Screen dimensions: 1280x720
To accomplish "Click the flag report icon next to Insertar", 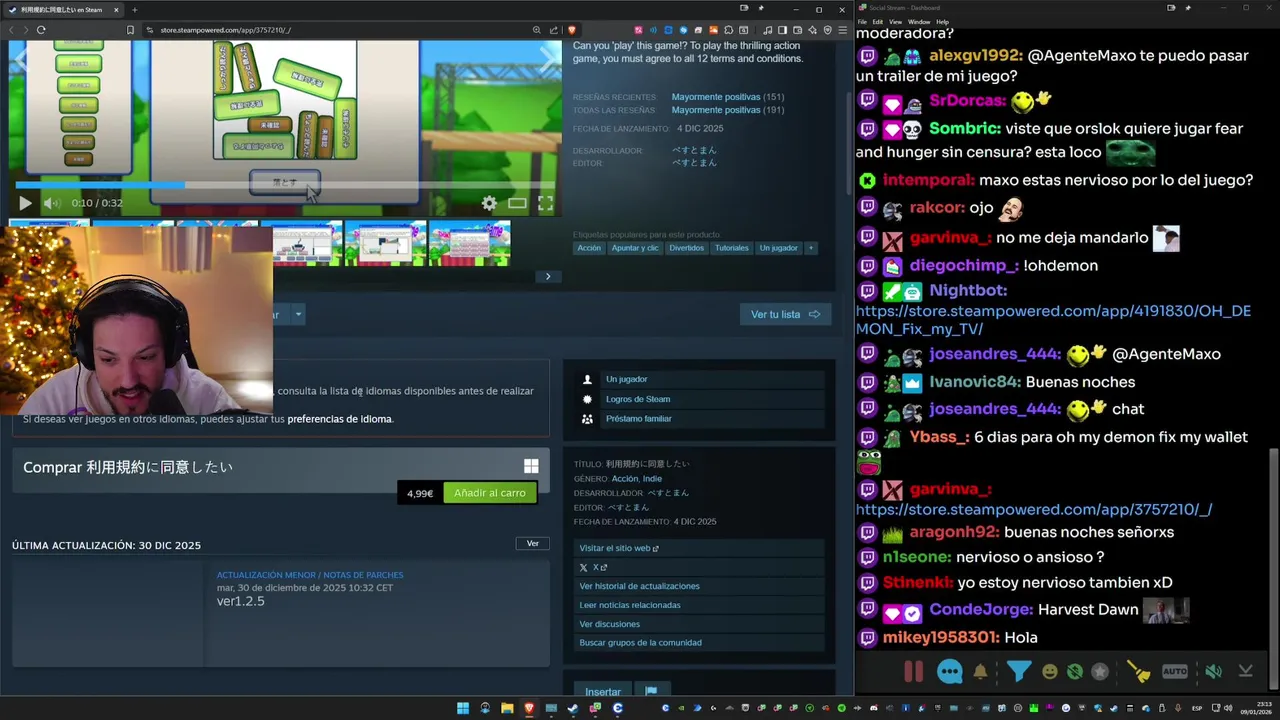I will point(651,691).
